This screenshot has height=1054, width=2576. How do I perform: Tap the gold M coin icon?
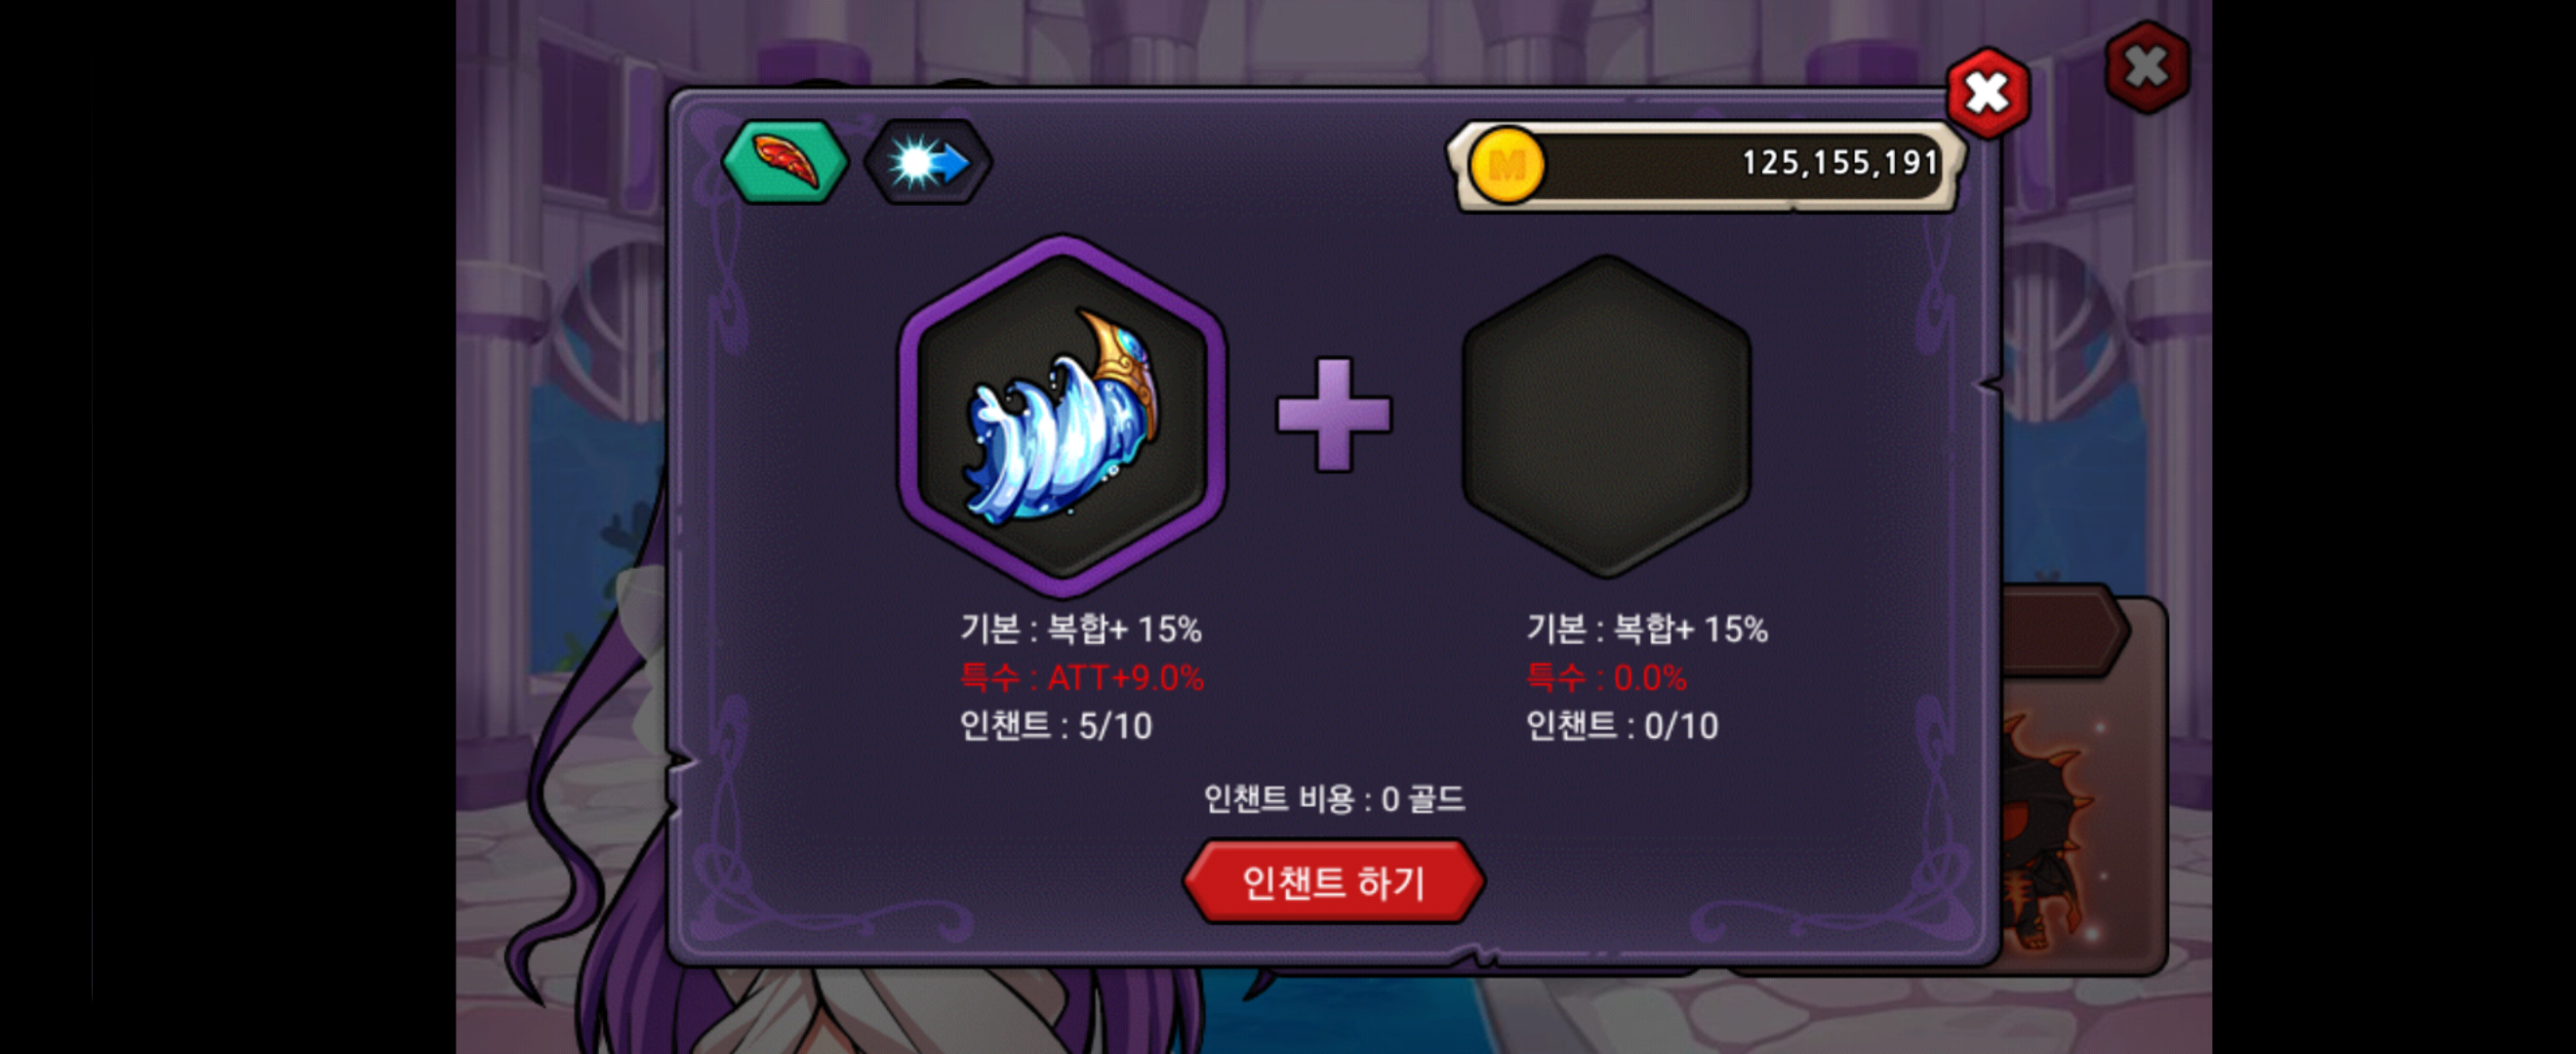pos(1506,165)
